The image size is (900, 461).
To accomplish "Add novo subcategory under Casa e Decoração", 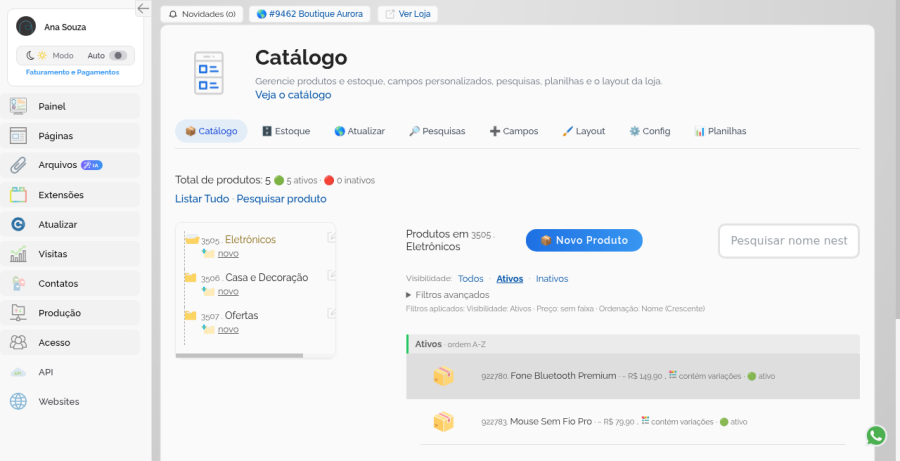I will [x=228, y=291].
